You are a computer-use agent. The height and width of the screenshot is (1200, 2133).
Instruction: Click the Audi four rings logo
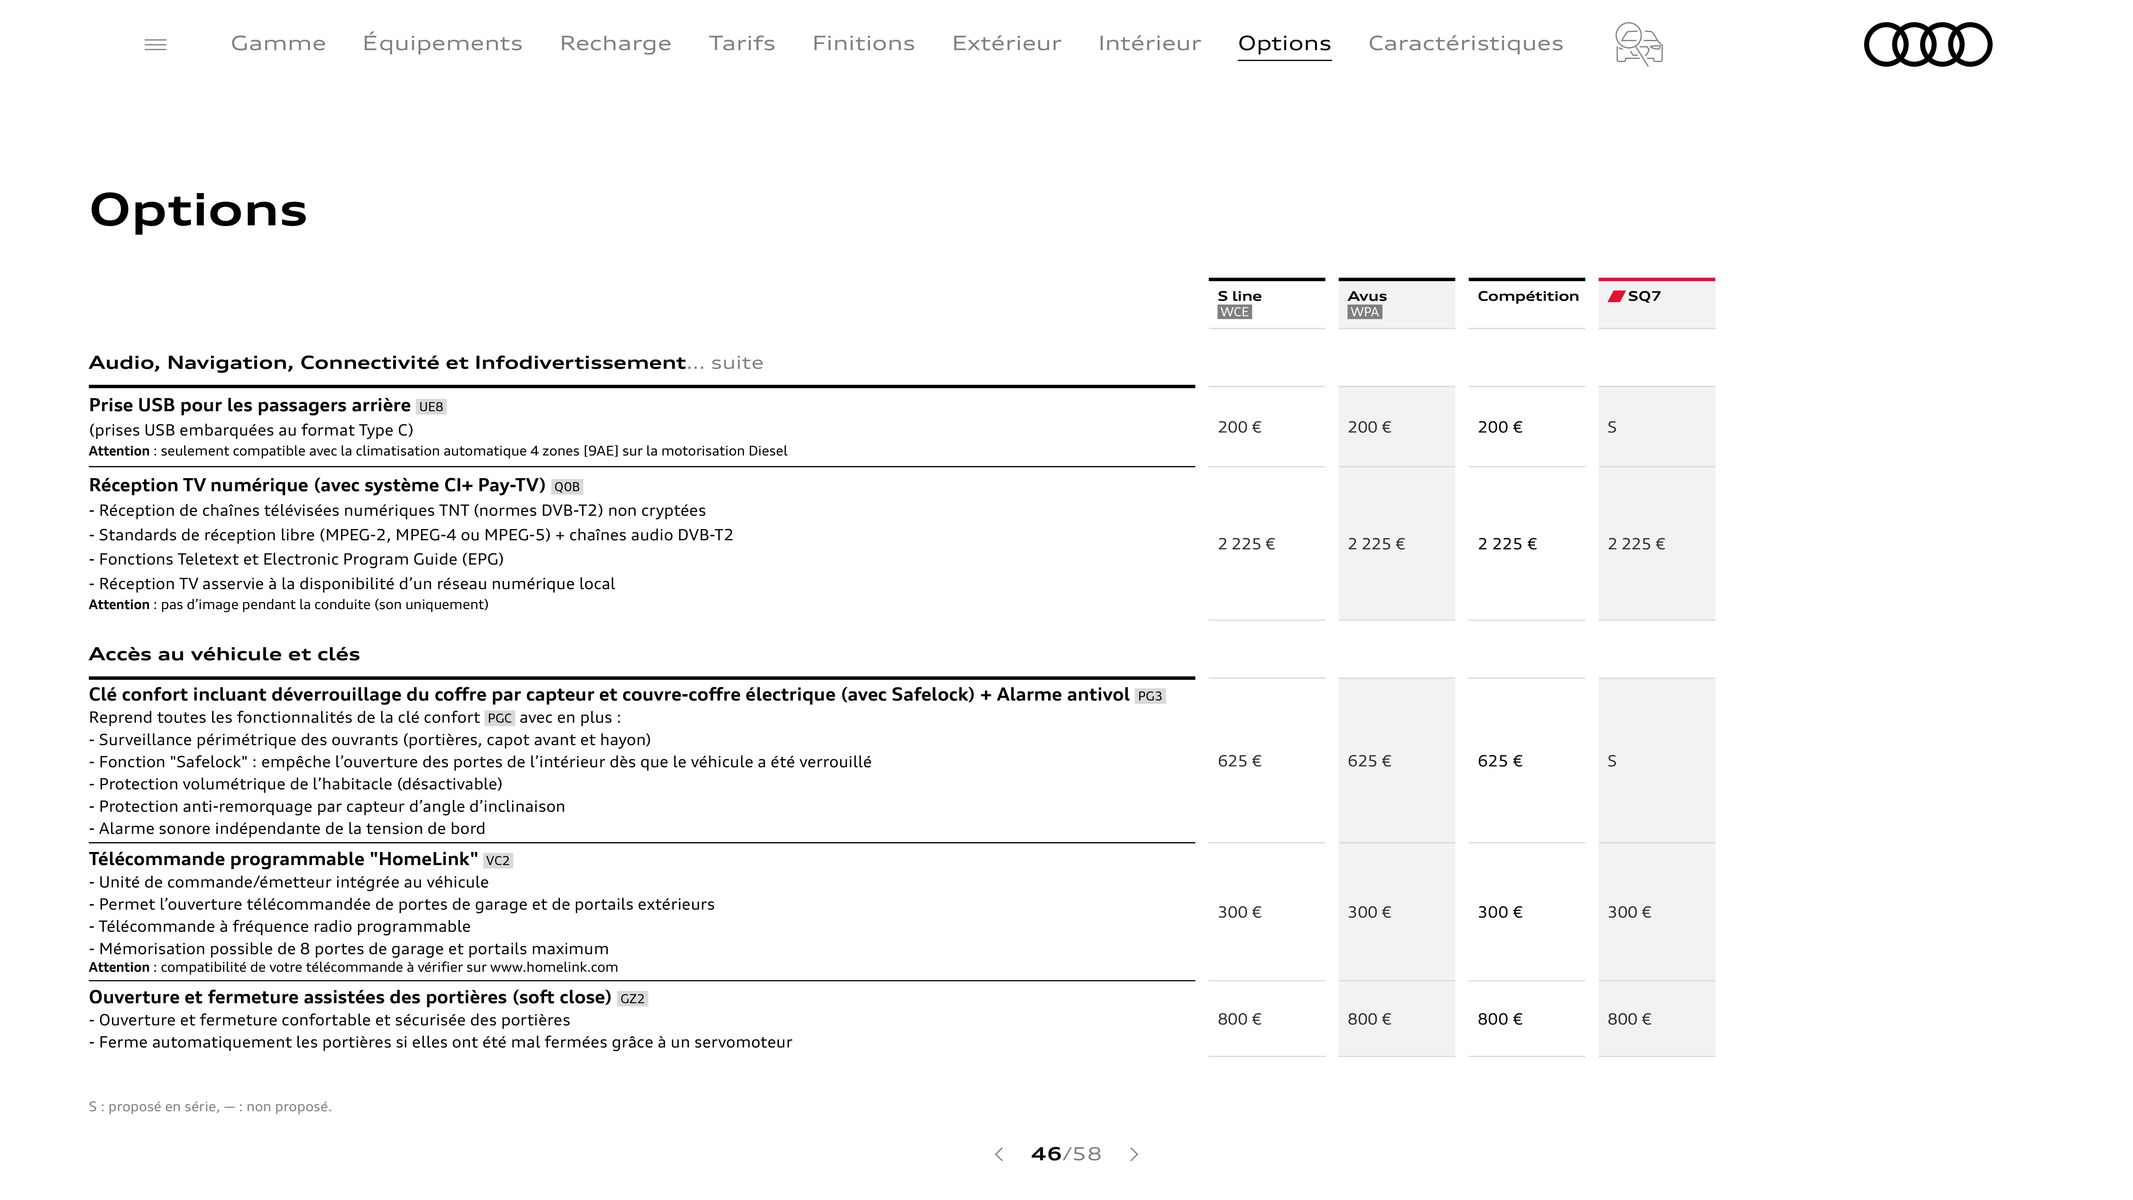[1928, 44]
